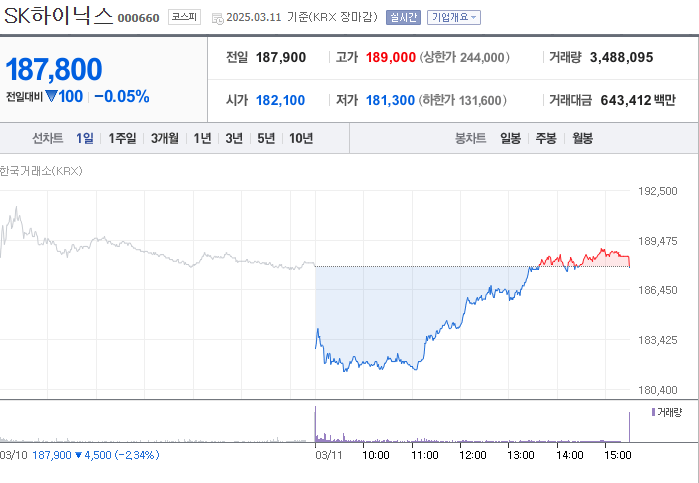
Task: Click the 14:00 time axis label
Action: pyautogui.click(x=570, y=455)
